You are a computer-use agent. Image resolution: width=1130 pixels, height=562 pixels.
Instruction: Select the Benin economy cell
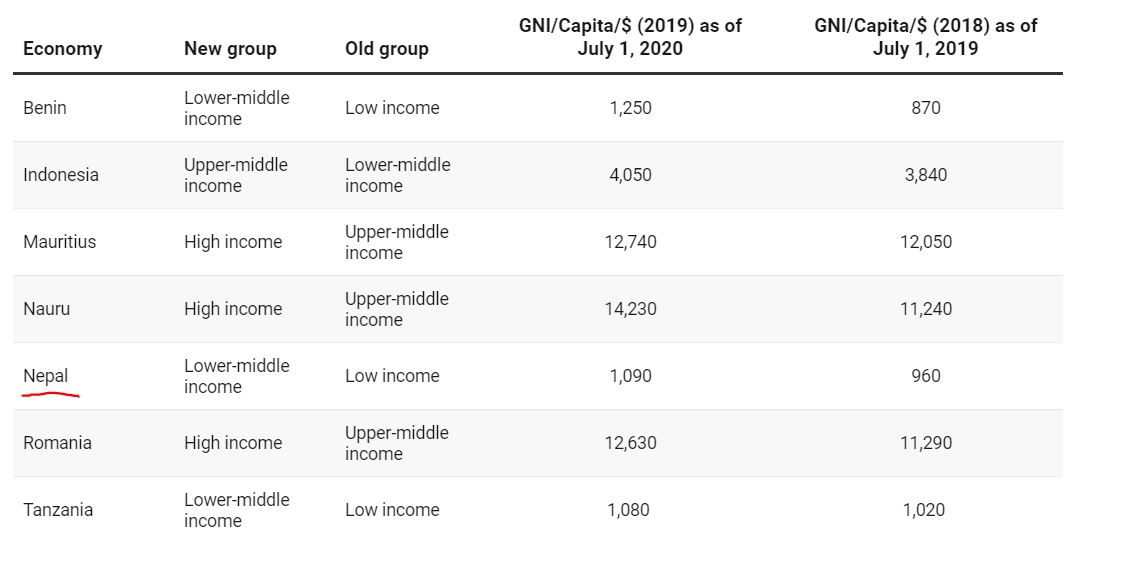click(x=45, y=108)
